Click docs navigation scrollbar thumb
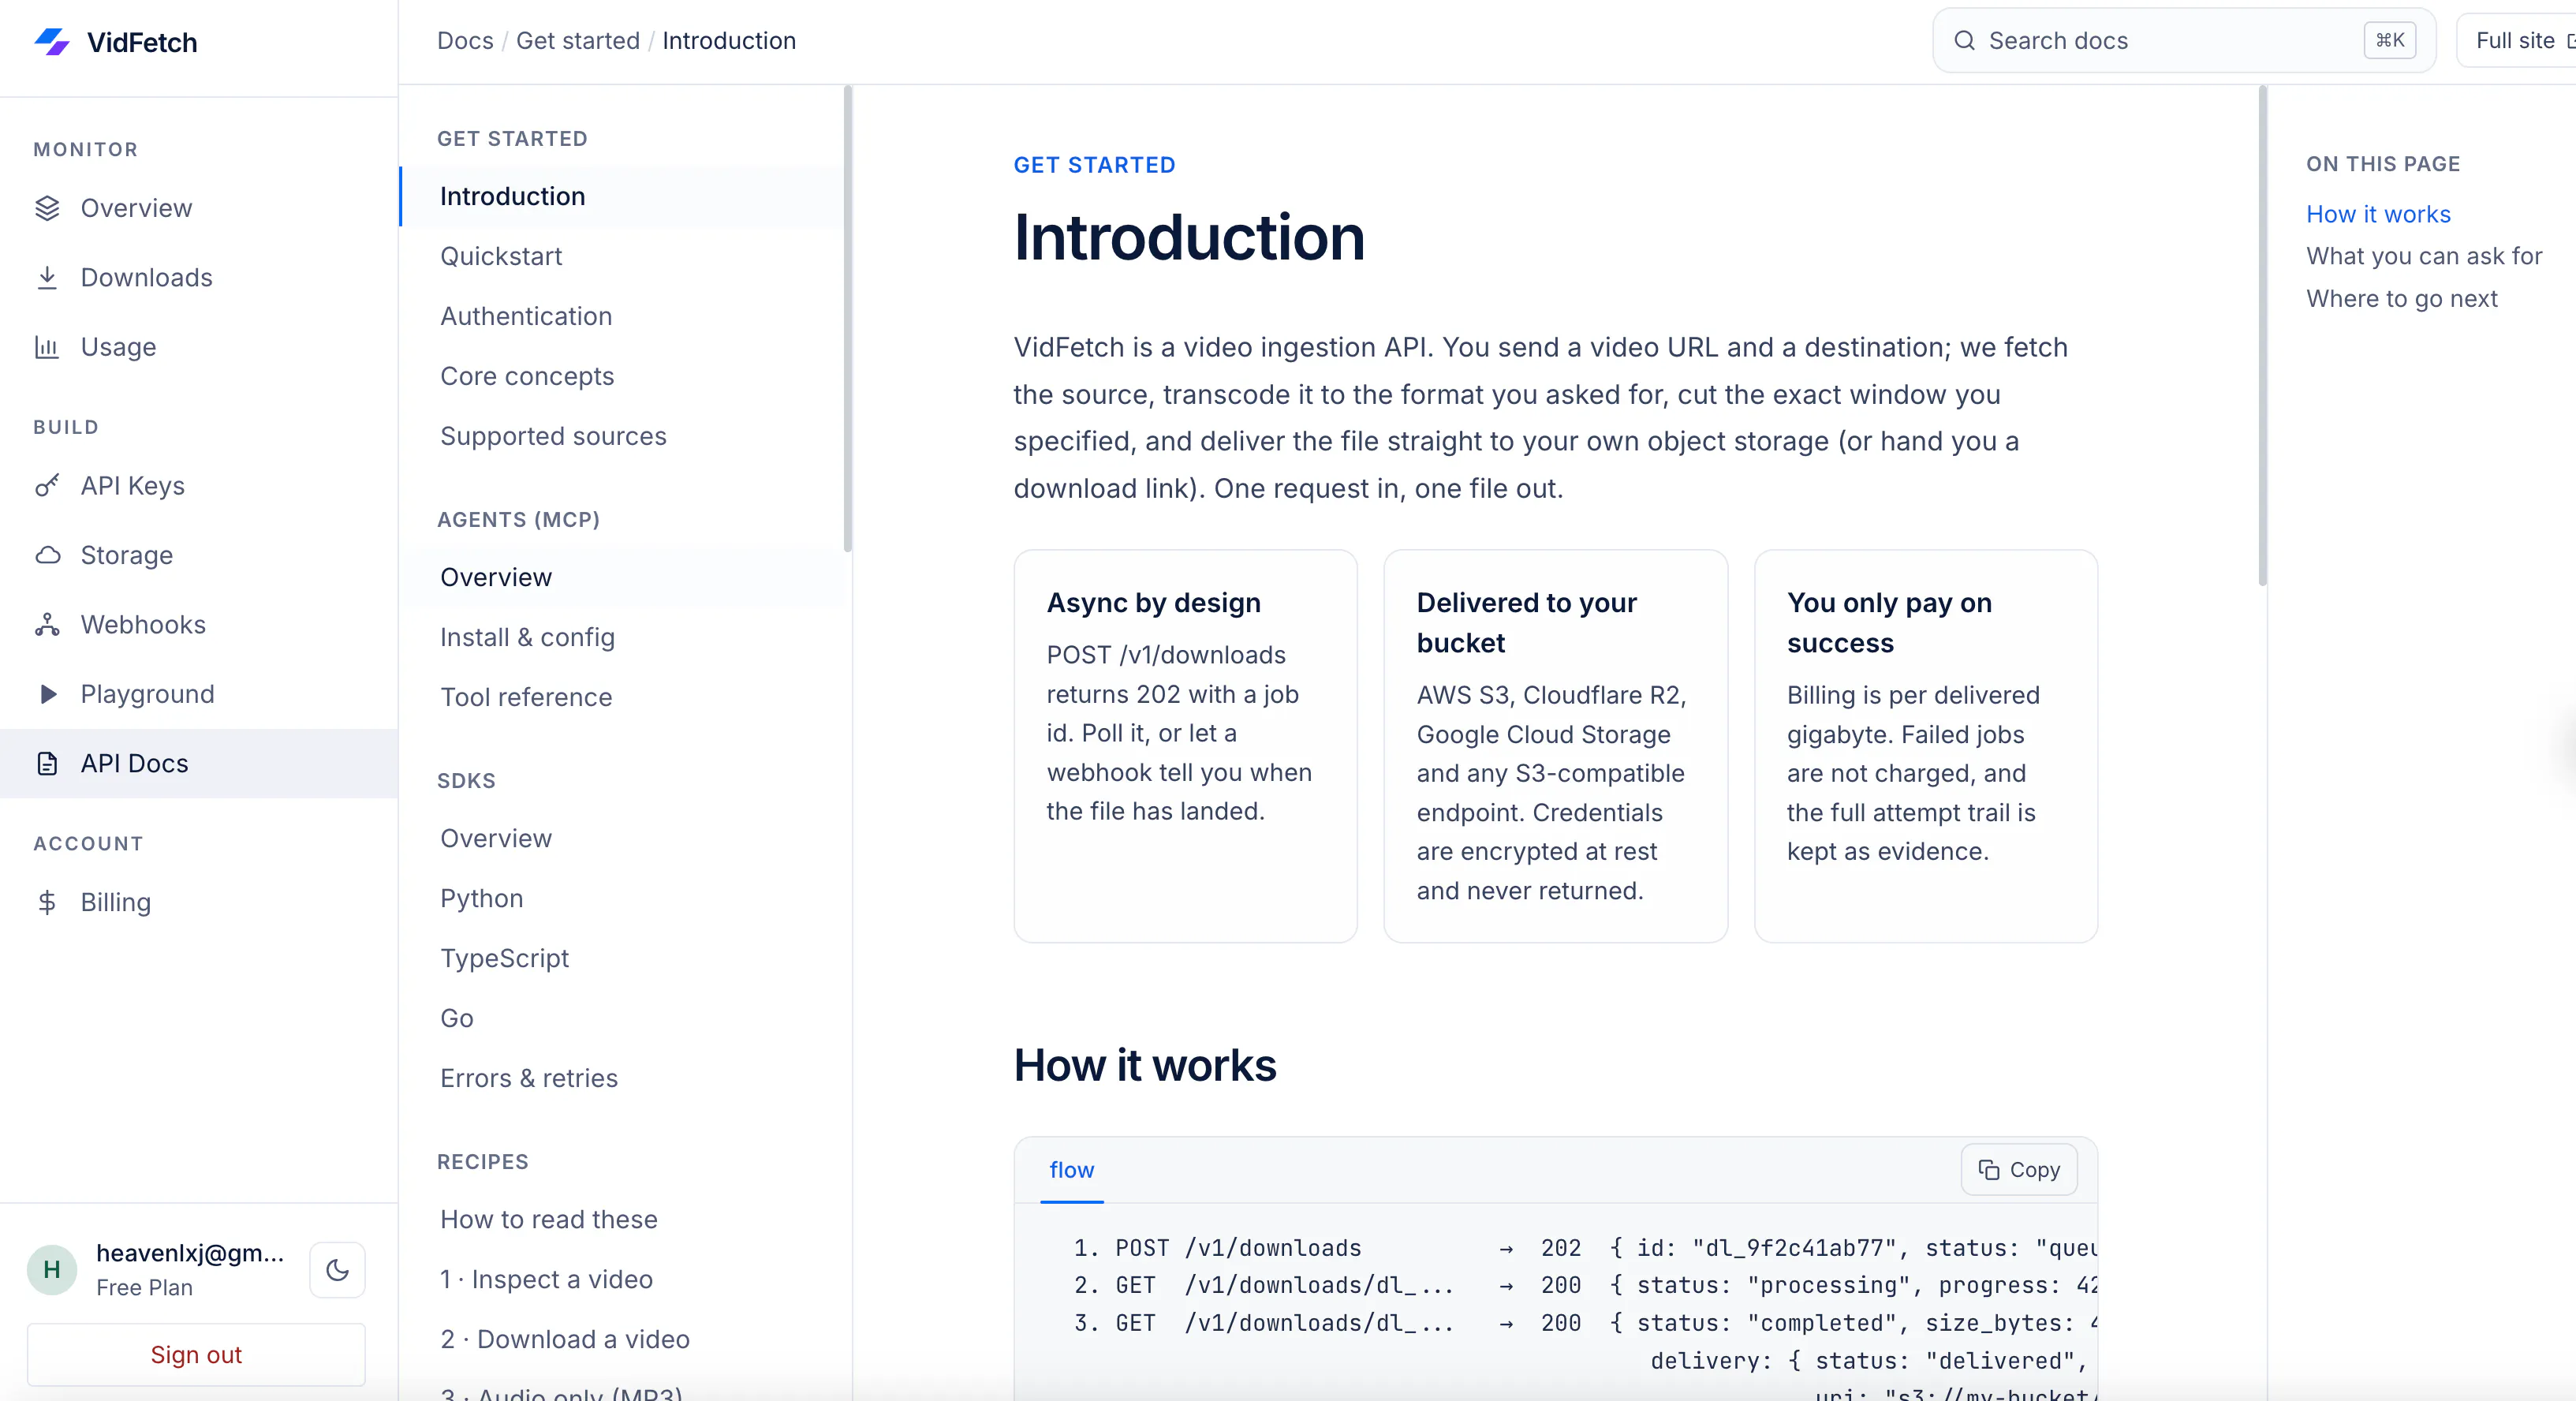Viewport: 2576px width, 1401px height. [848, 318]
